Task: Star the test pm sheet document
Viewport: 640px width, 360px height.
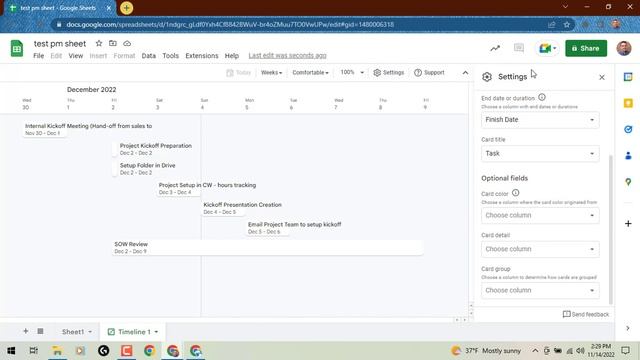Action: click(99, 43)
